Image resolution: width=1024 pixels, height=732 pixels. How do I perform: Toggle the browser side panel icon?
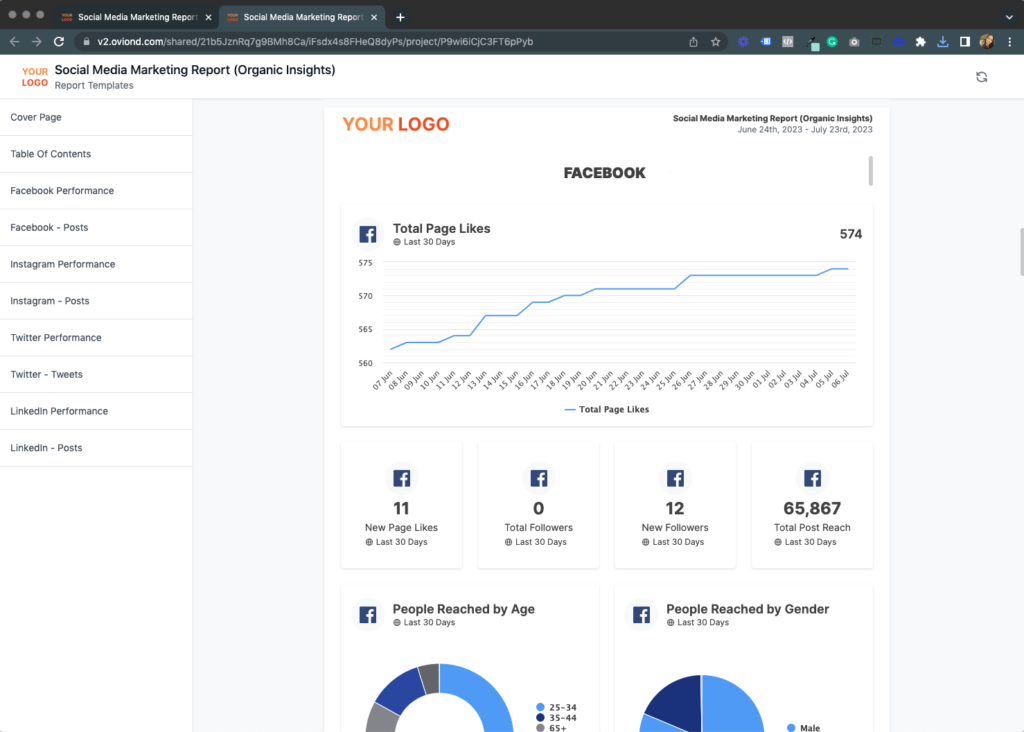point(965,42)
